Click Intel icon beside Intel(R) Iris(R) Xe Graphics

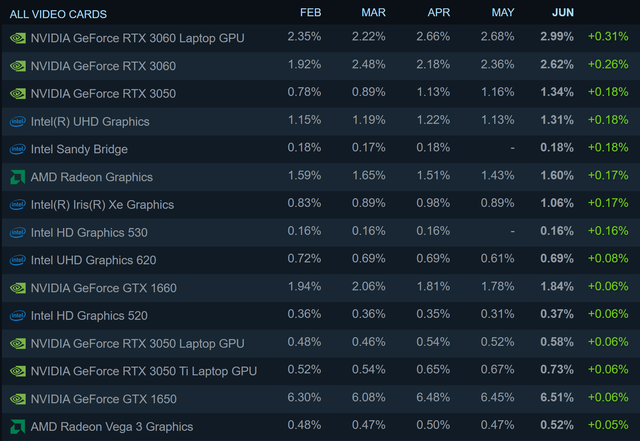[x=17, y=205]
